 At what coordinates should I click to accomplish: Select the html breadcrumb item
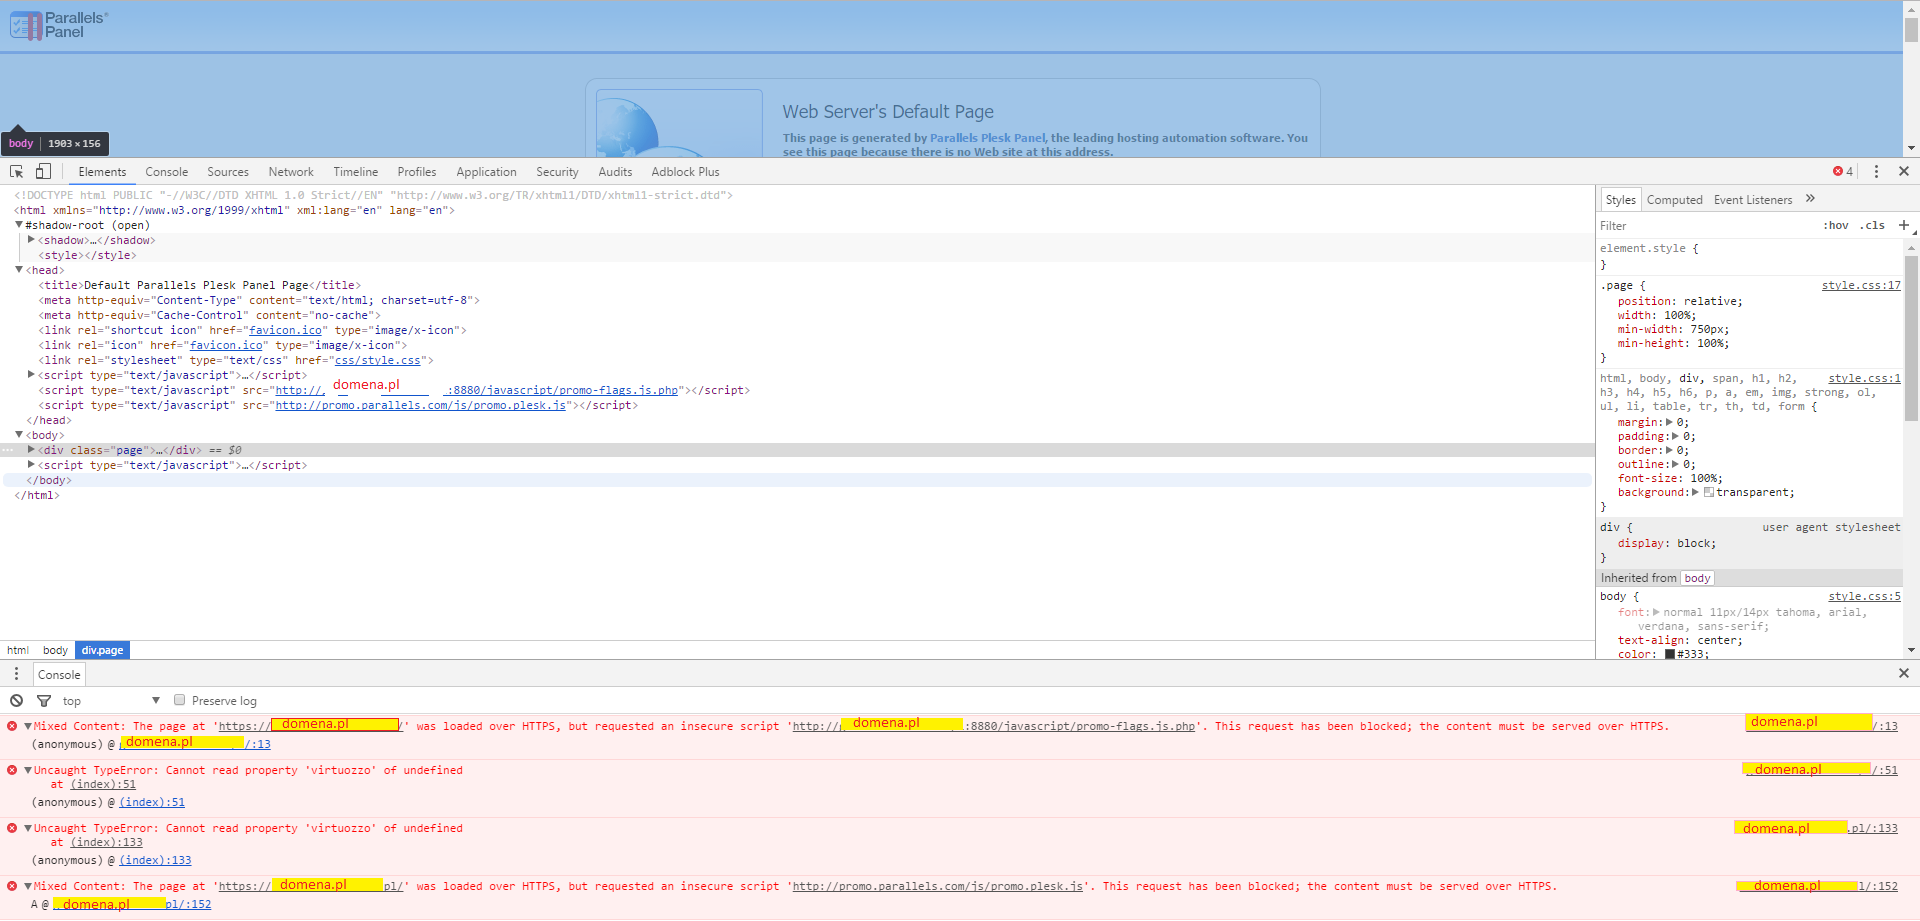pos(18,650)
